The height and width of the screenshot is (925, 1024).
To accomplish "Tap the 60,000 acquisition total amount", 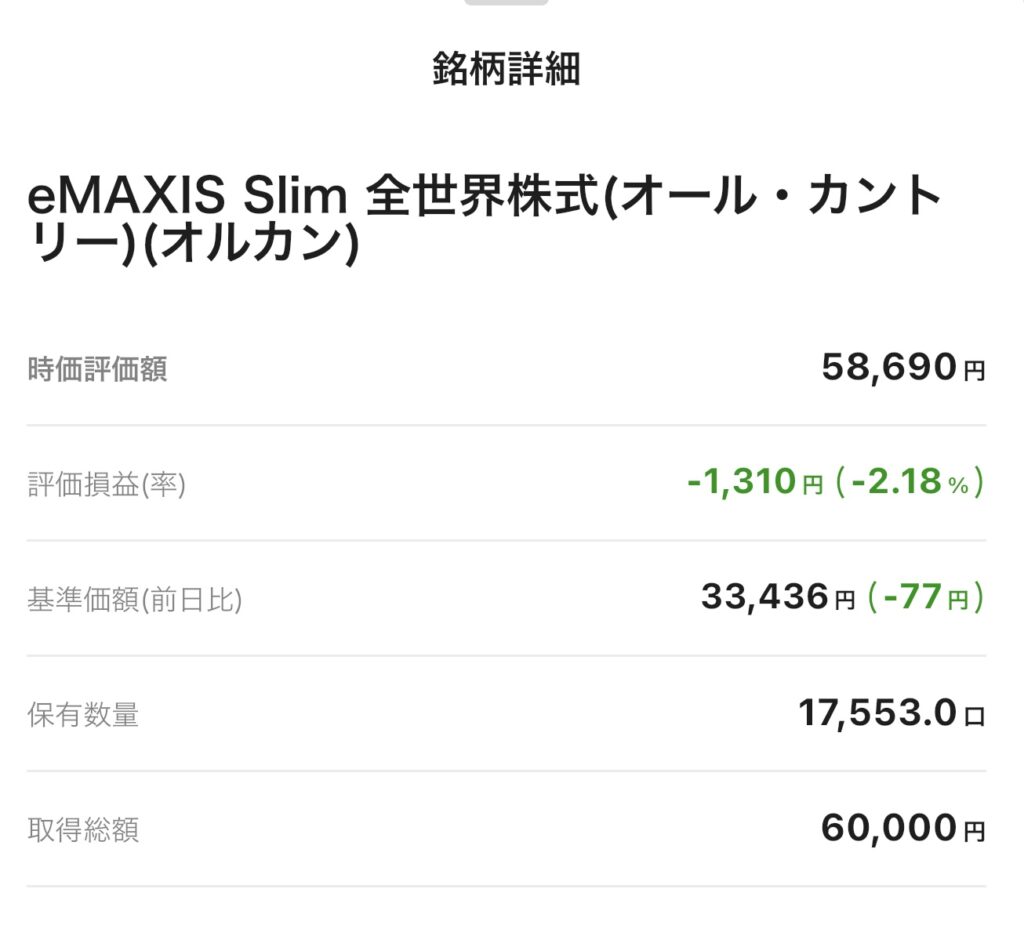I will click(x=889, y=829).
